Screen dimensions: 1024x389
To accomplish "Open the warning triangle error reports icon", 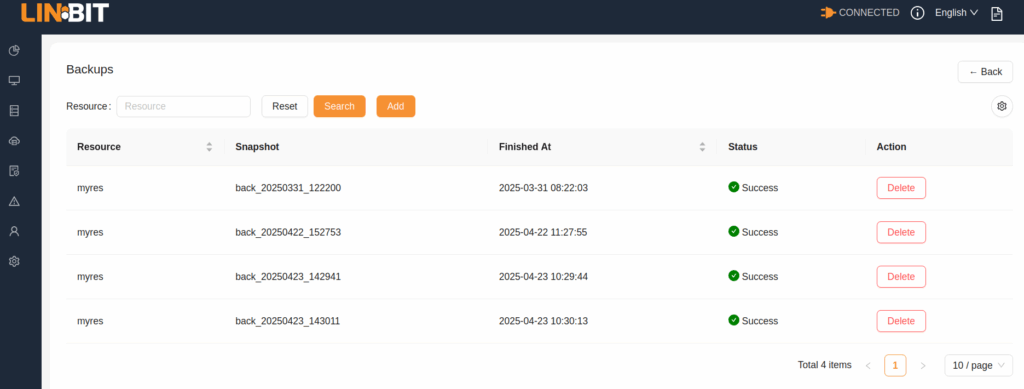I will (x=14, y=201).
